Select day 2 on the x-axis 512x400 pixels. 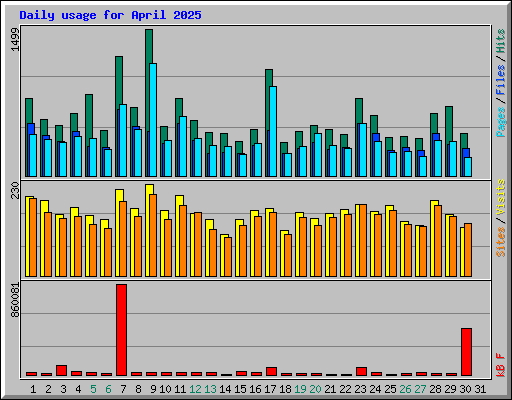[x=48, y=389]
